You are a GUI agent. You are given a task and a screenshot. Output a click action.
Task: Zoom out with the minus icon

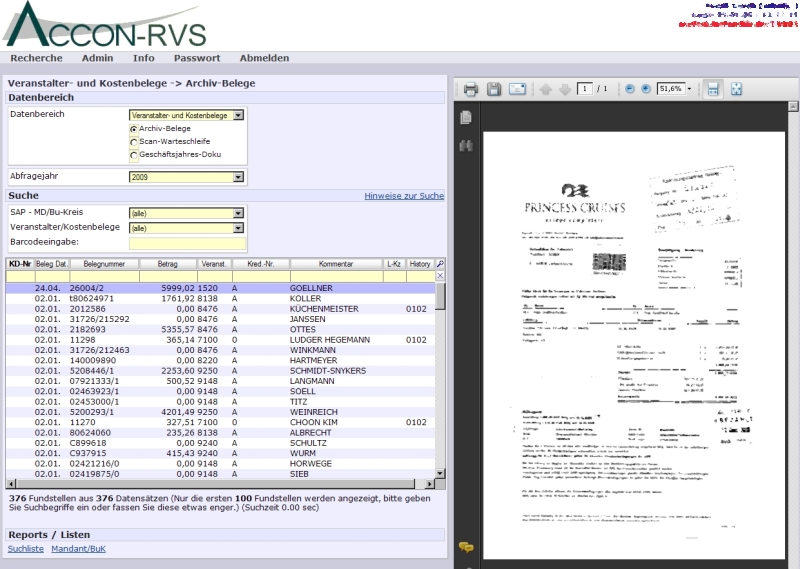click(630, 89)
